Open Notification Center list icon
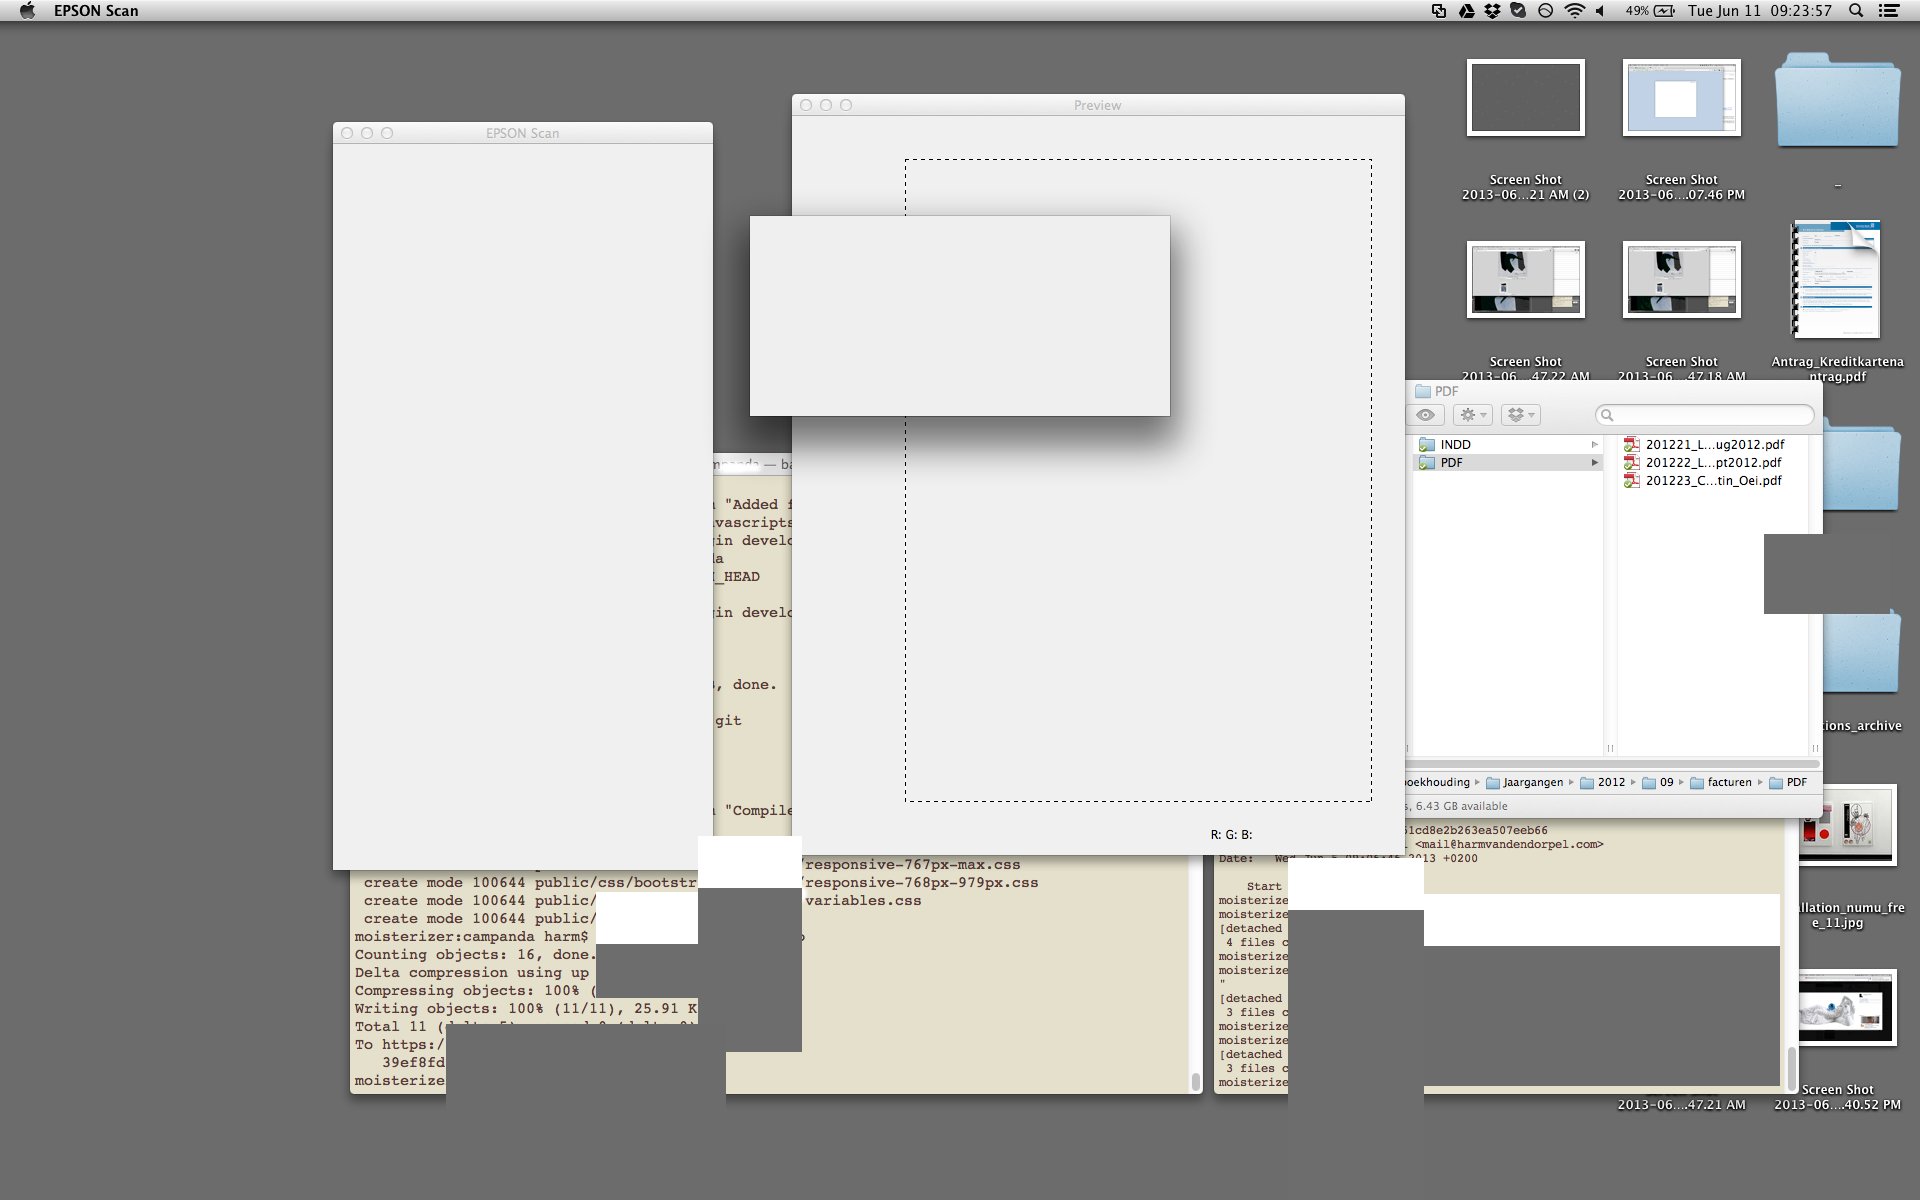 (x=1889, y=11)
